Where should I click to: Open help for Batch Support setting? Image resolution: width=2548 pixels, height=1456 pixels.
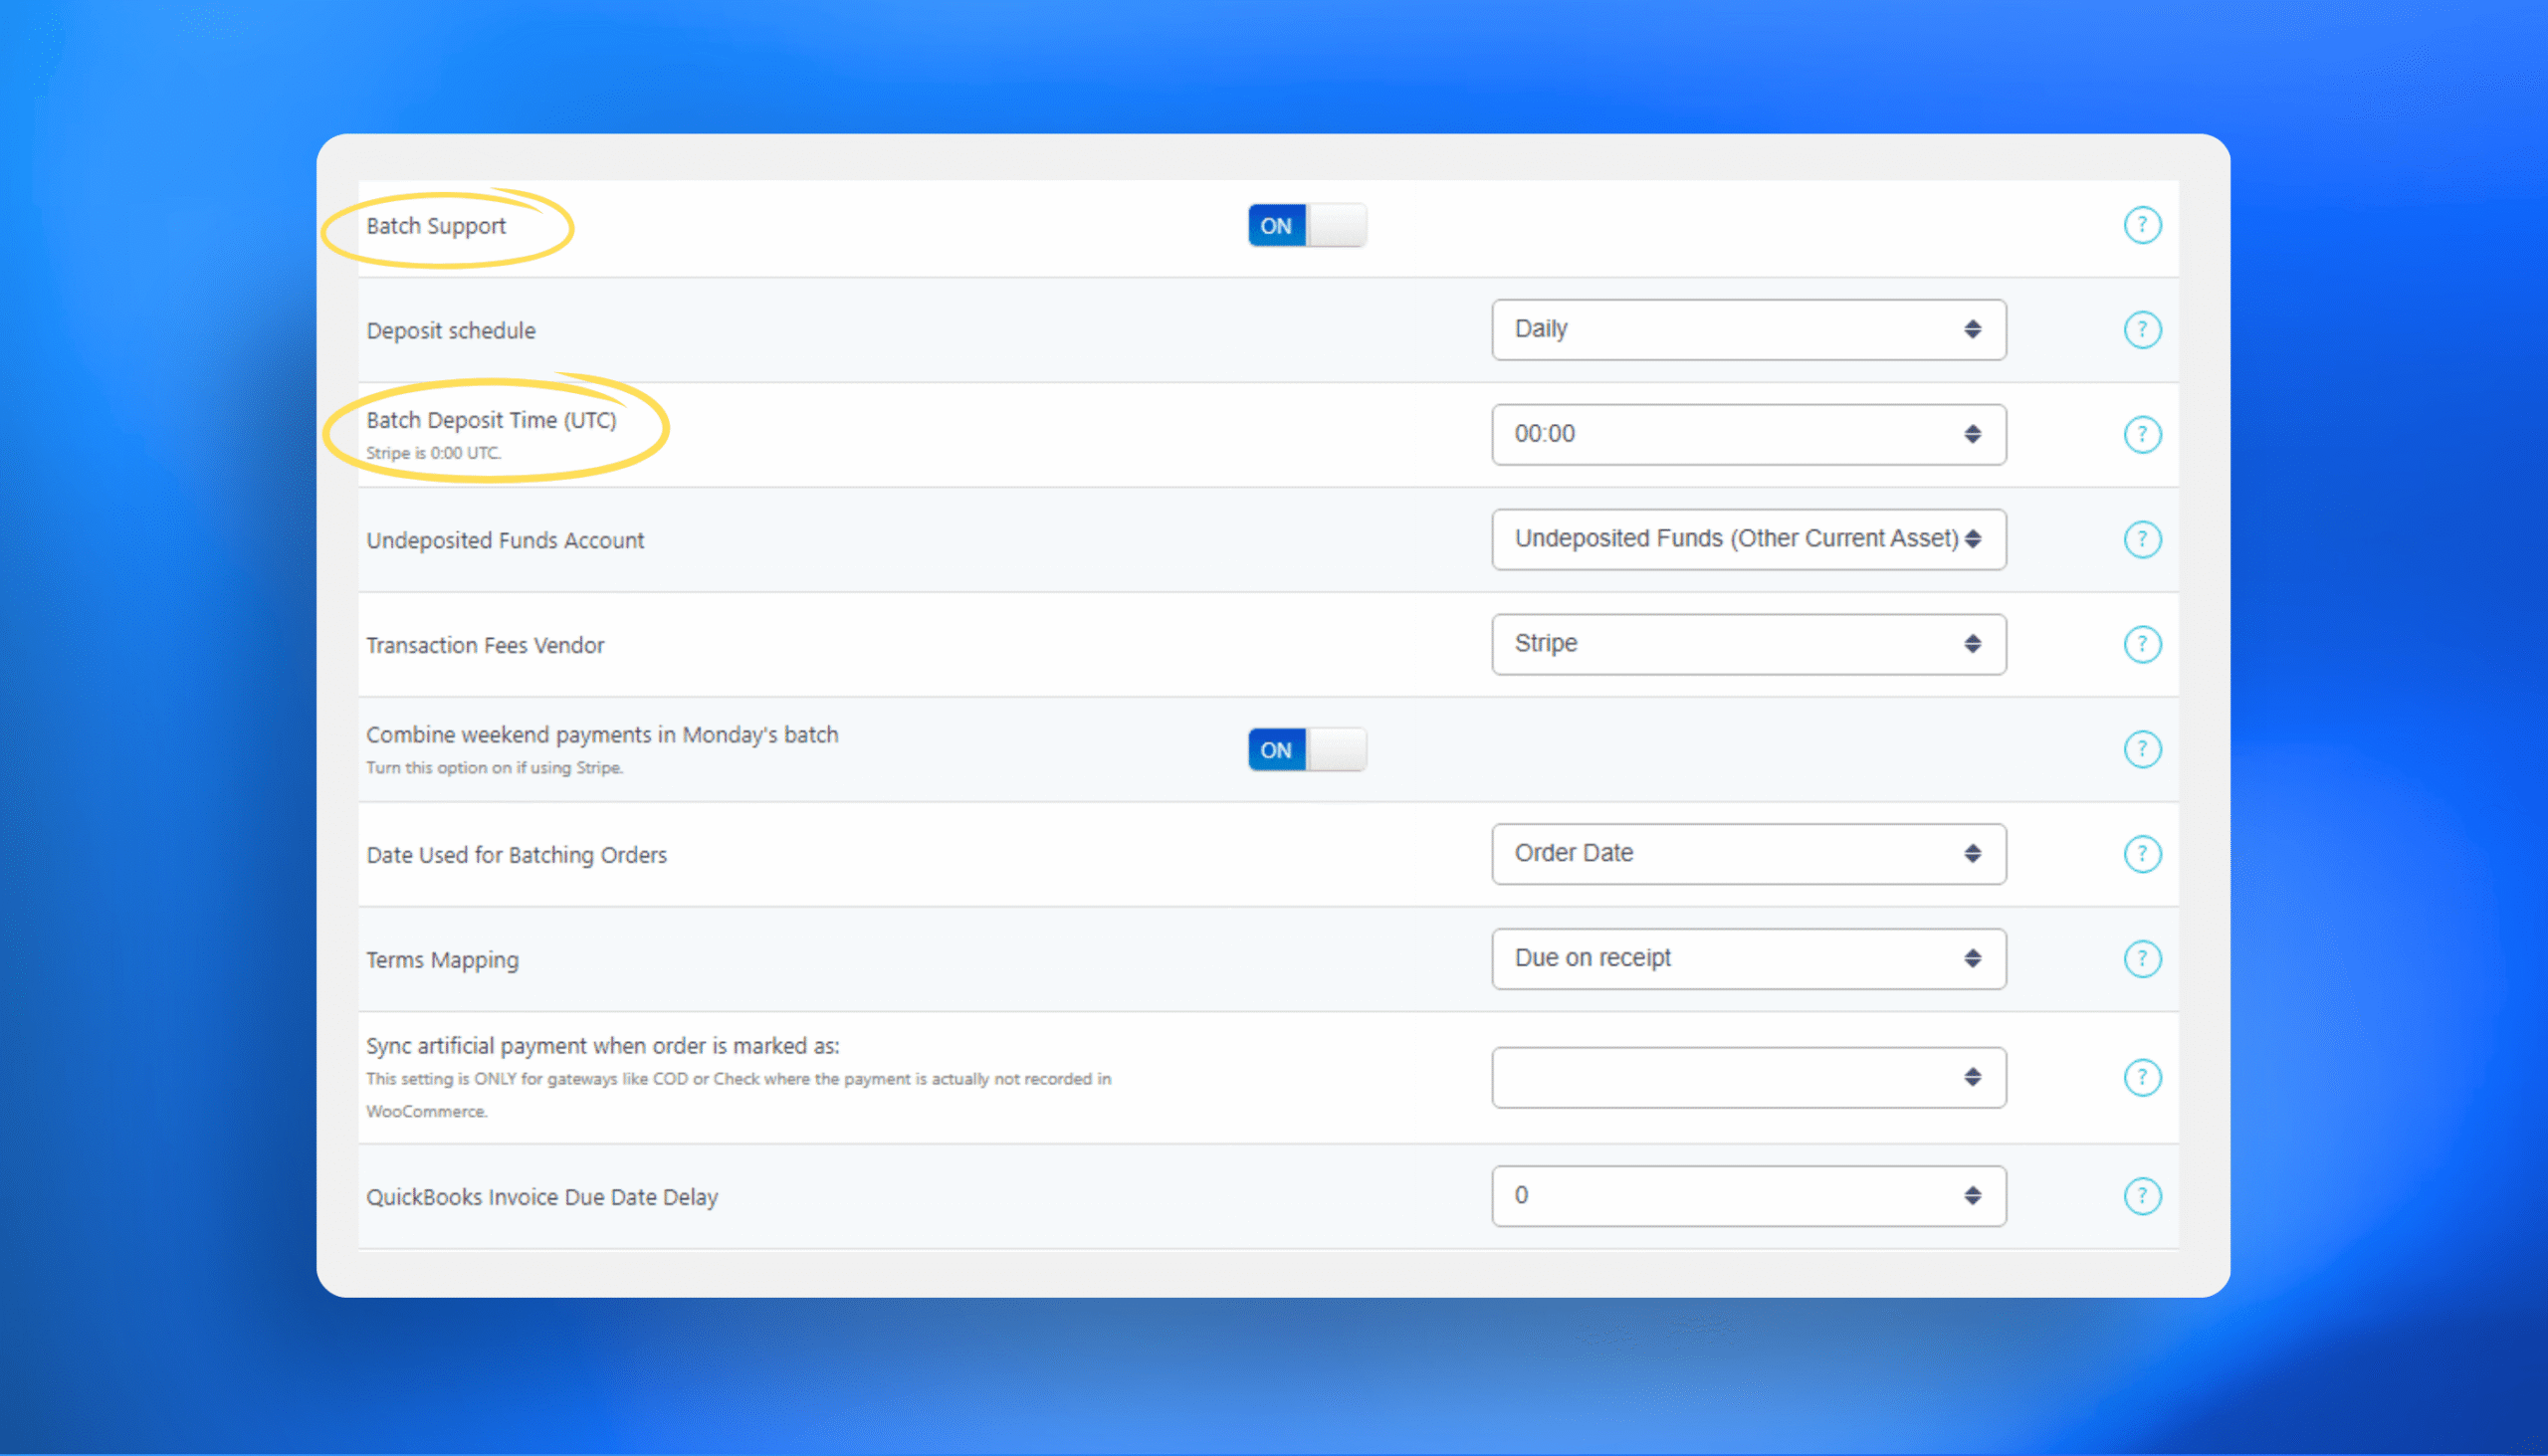pyautogui.click(x=2142, y=225)
